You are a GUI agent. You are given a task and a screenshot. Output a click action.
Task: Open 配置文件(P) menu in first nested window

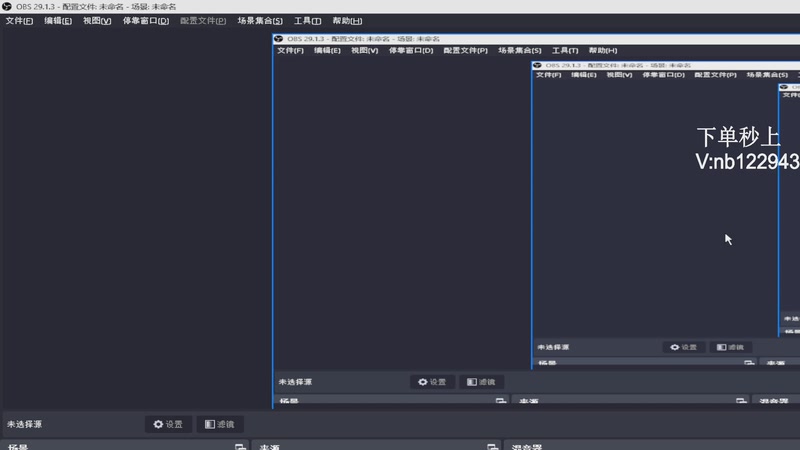point(465,51)
